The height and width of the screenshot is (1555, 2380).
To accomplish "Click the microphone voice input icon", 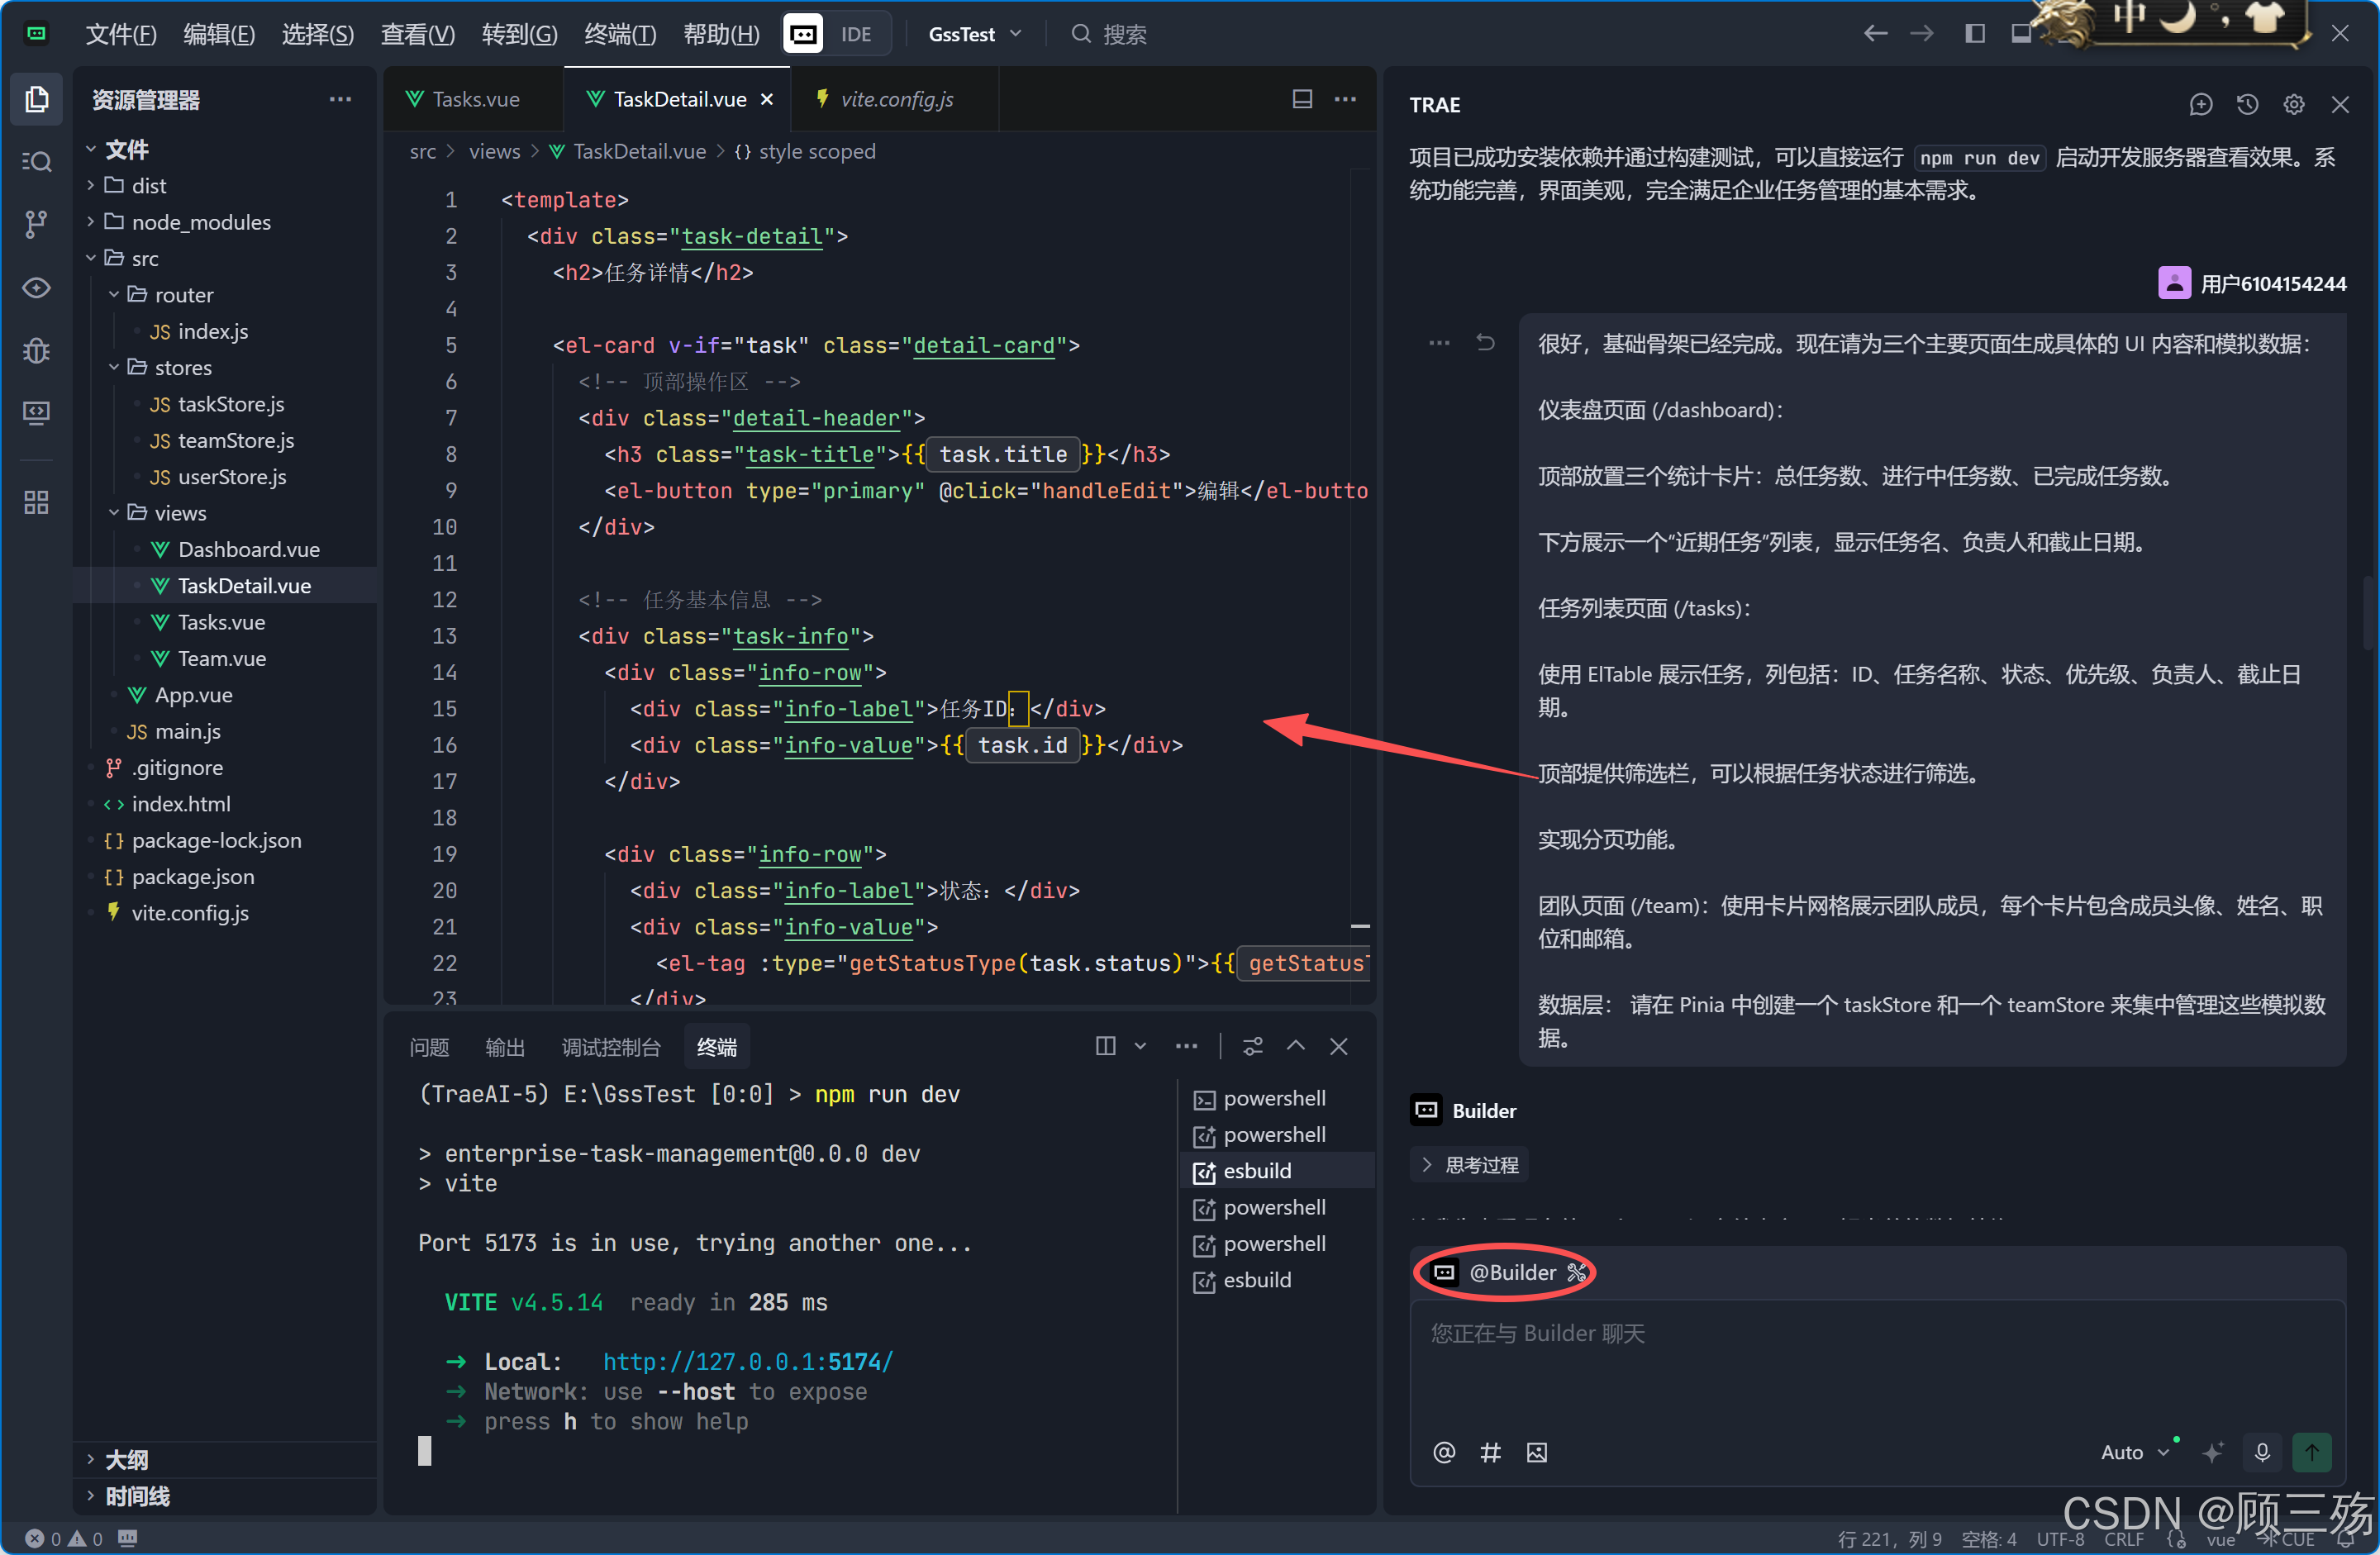I will pos(2262,1452).
